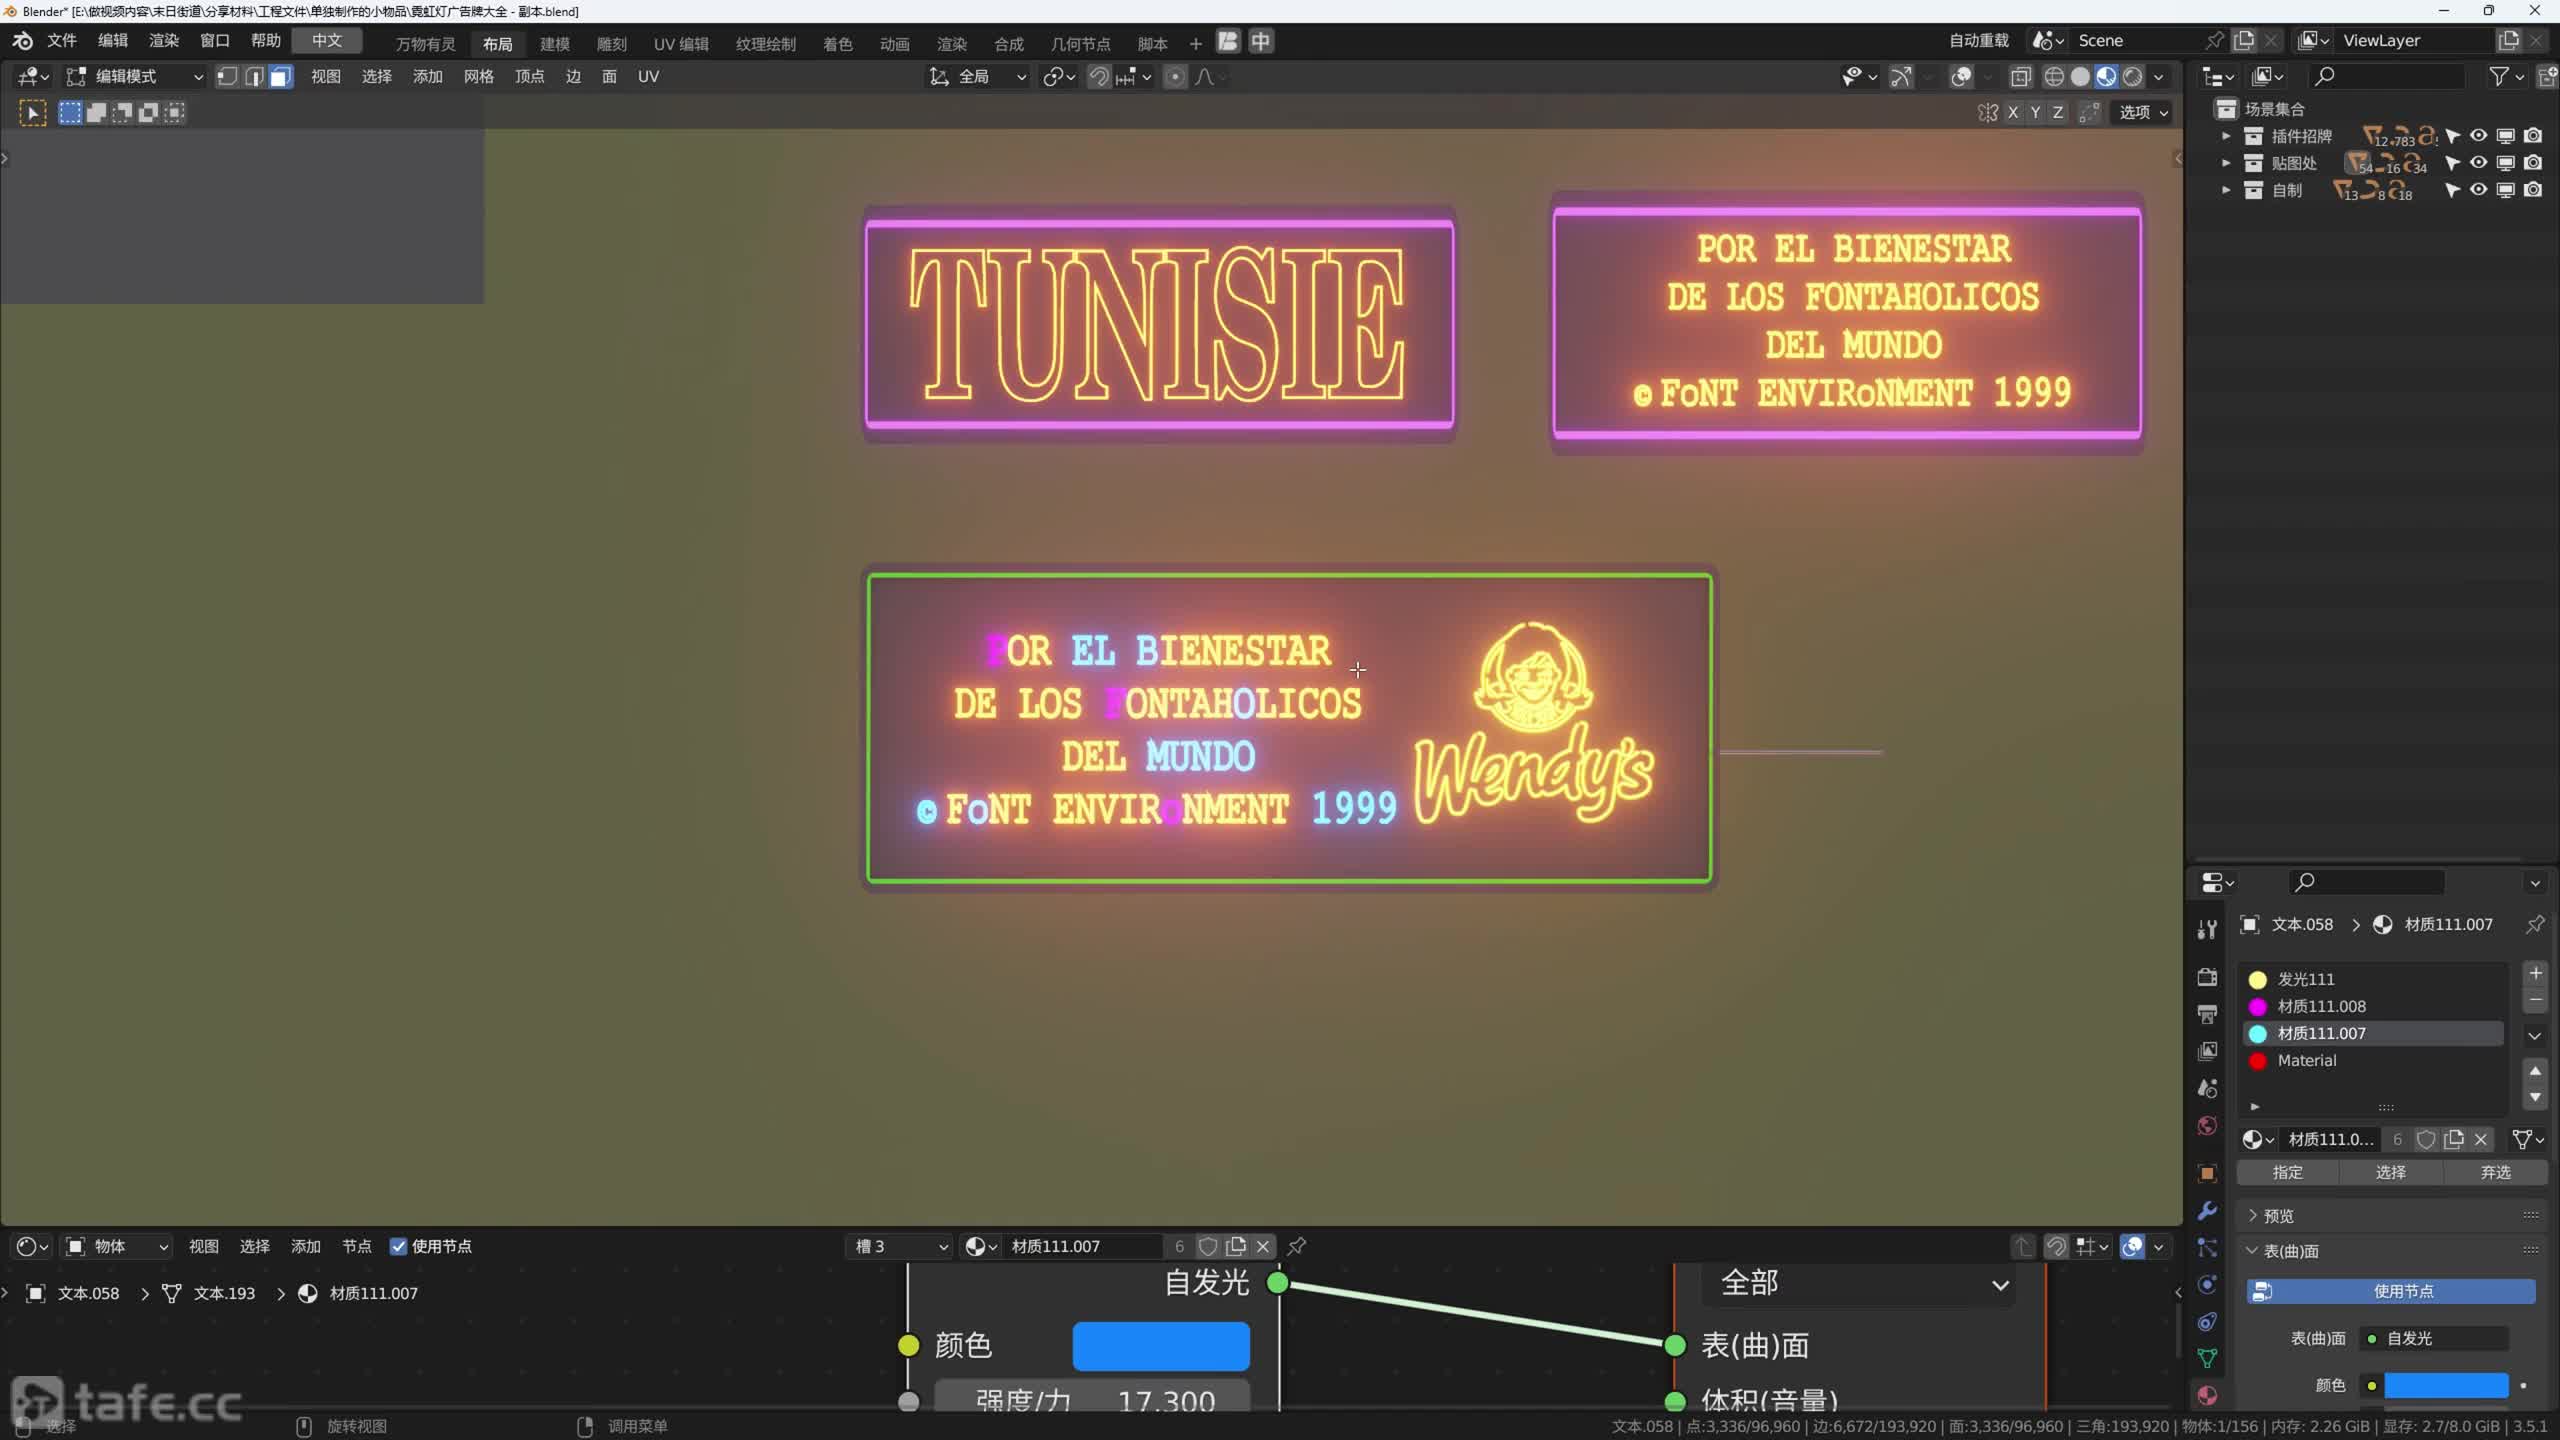The image size is (2560, 1440).
Task: Open Modifier properties tab
Action: 2207,1210
